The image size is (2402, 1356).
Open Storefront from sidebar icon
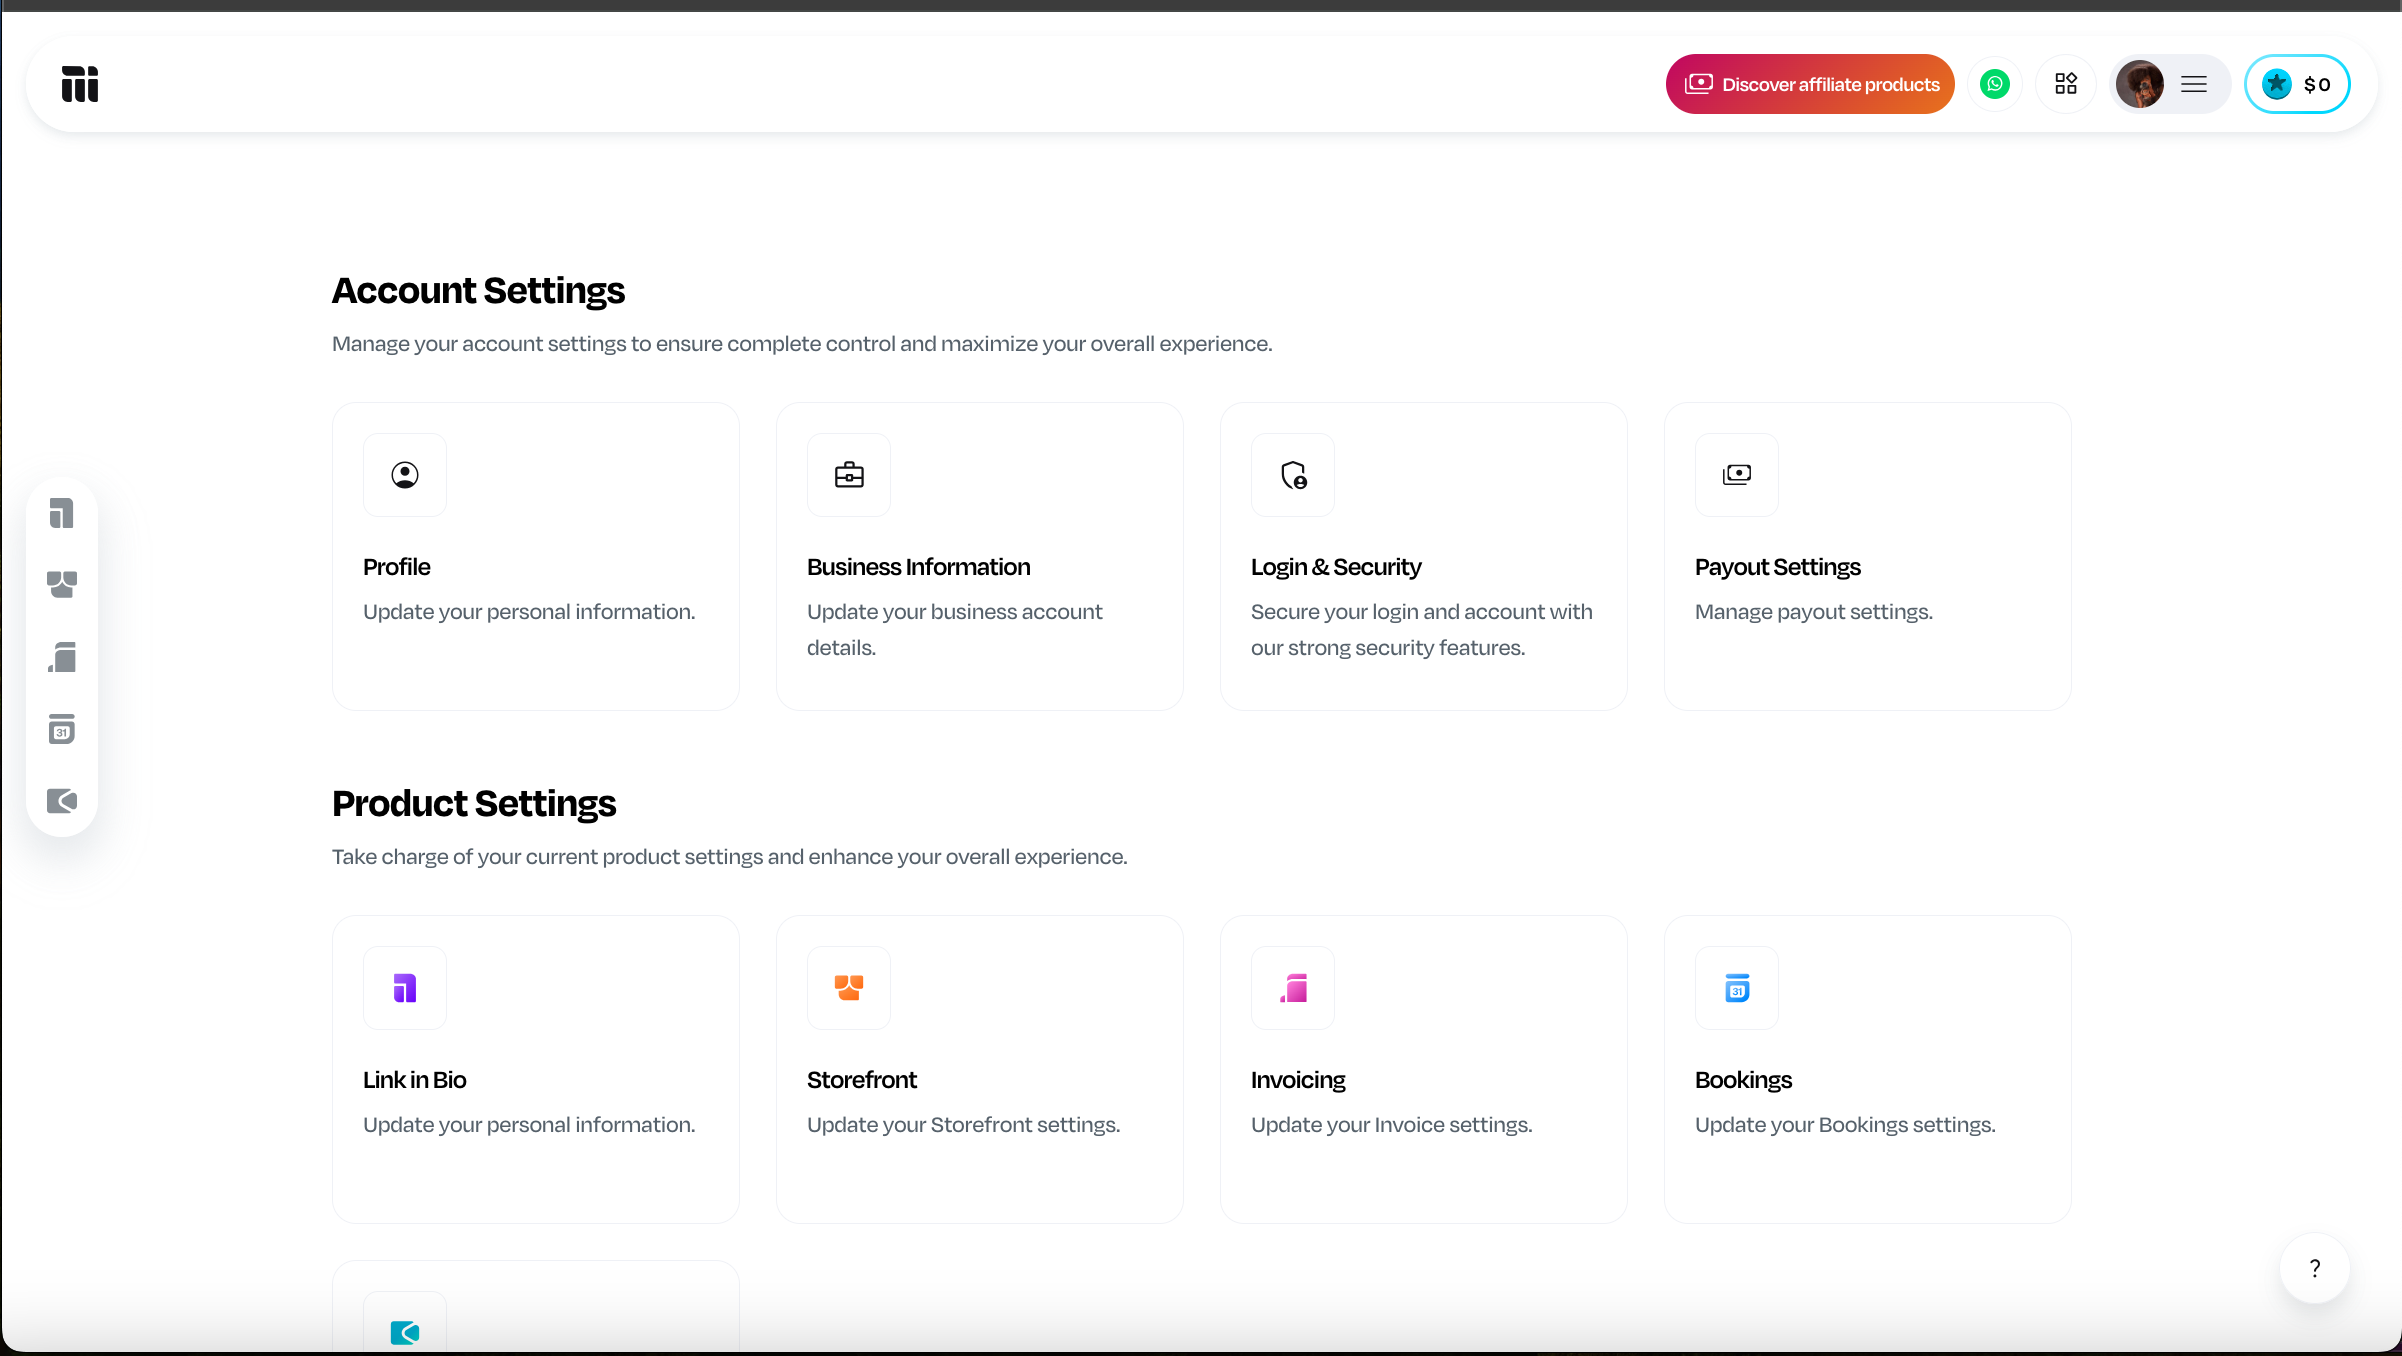pos(62,585)
